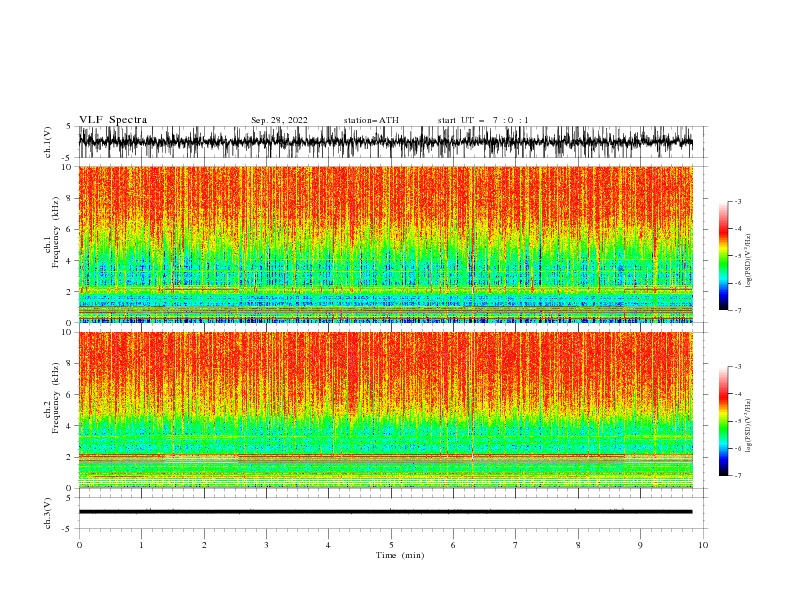Click the 'ch.1(V)' axis label
The image size is (792, 612).
[x=48, y=142]
